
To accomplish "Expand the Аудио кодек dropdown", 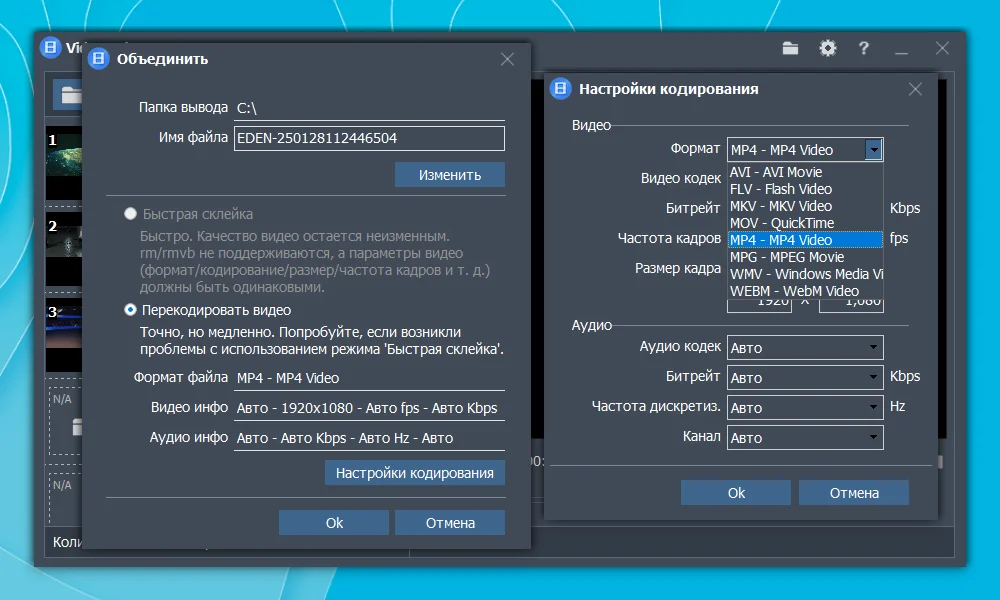I will pyautogui.click(x=805, y=348).
